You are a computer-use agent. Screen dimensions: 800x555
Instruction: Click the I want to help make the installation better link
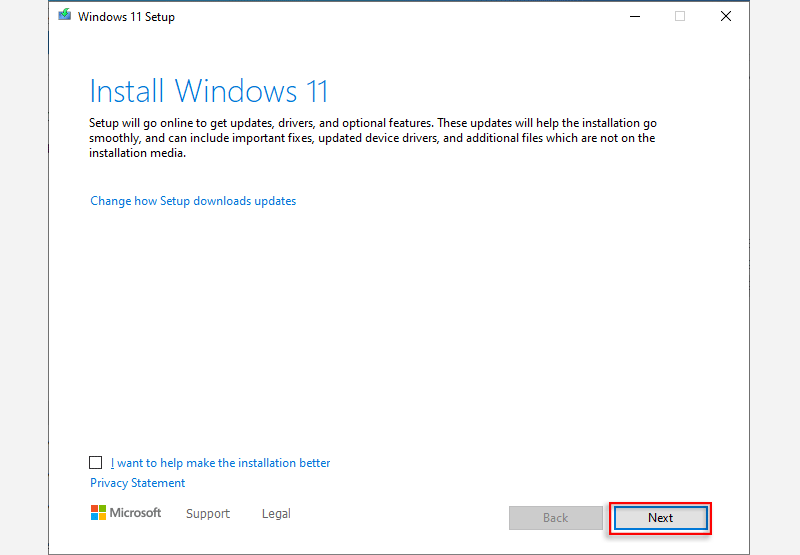220,463
